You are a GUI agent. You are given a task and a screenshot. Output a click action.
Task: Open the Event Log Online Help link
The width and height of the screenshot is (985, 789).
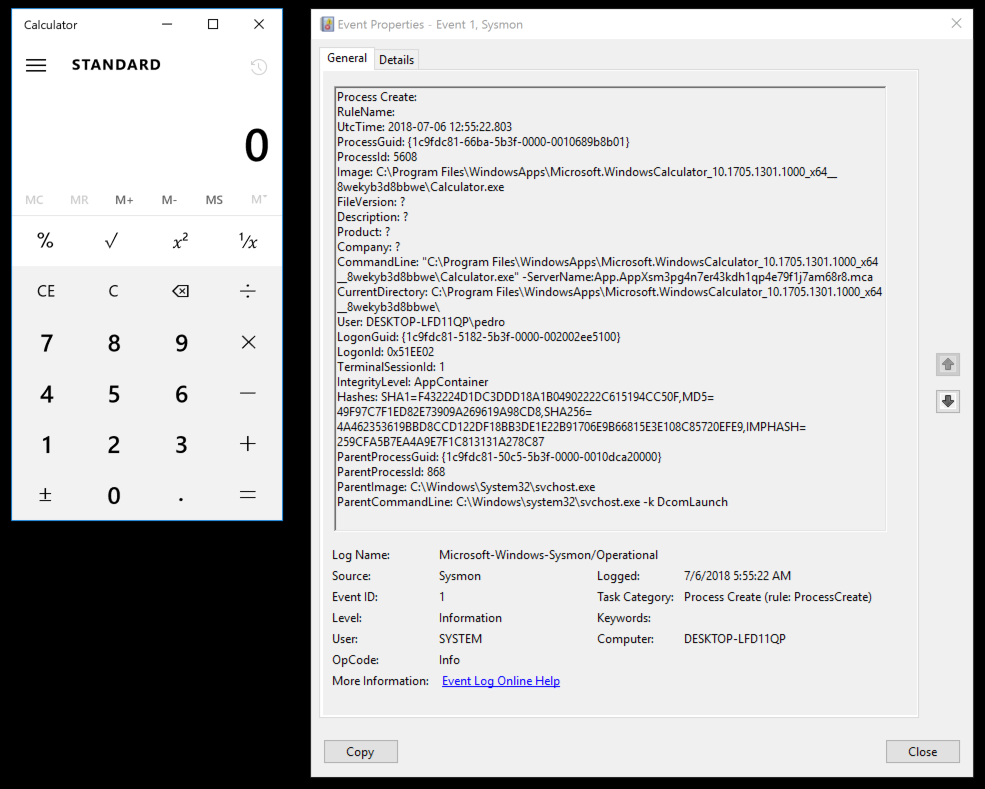(501, 681)
